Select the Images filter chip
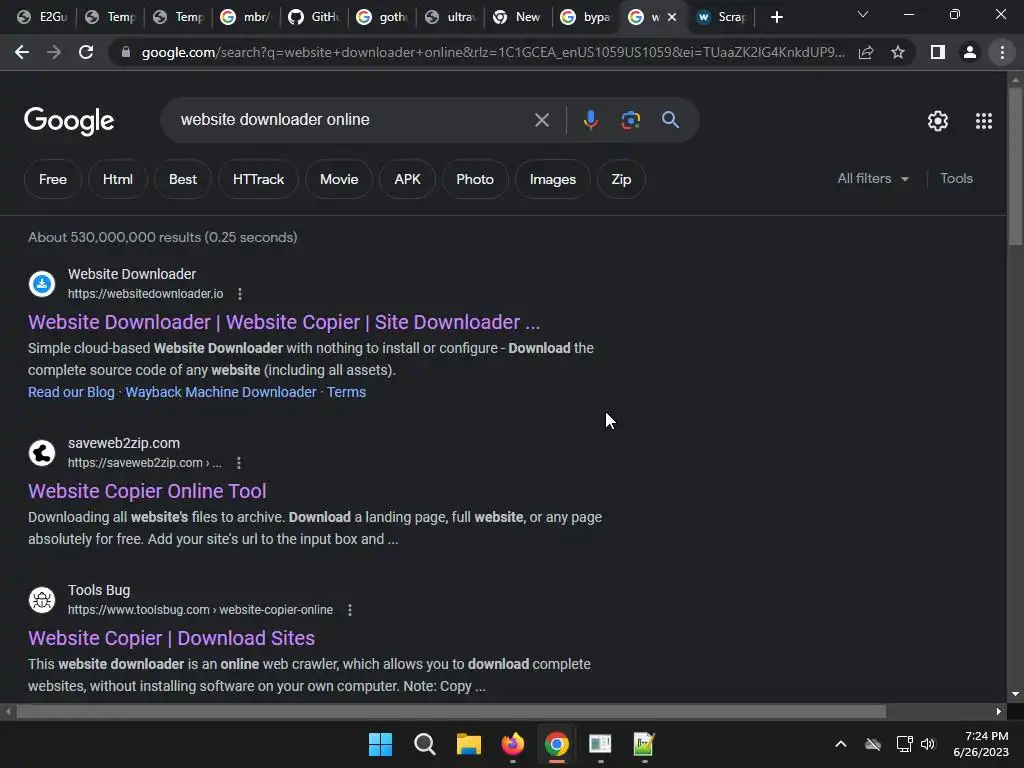This screenshot has width=1024, height=768. pyautogui.click(x=553, y=180)
